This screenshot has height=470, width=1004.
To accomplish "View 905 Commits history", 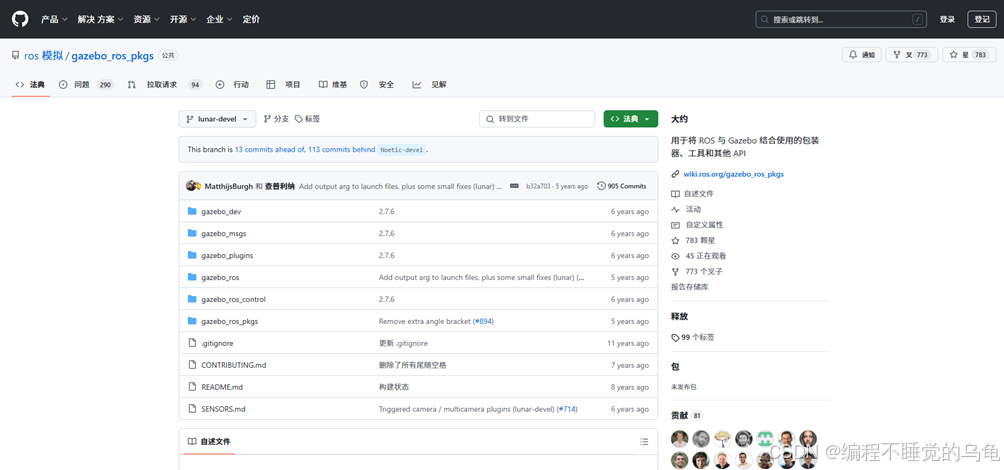I will pos(622,186).
